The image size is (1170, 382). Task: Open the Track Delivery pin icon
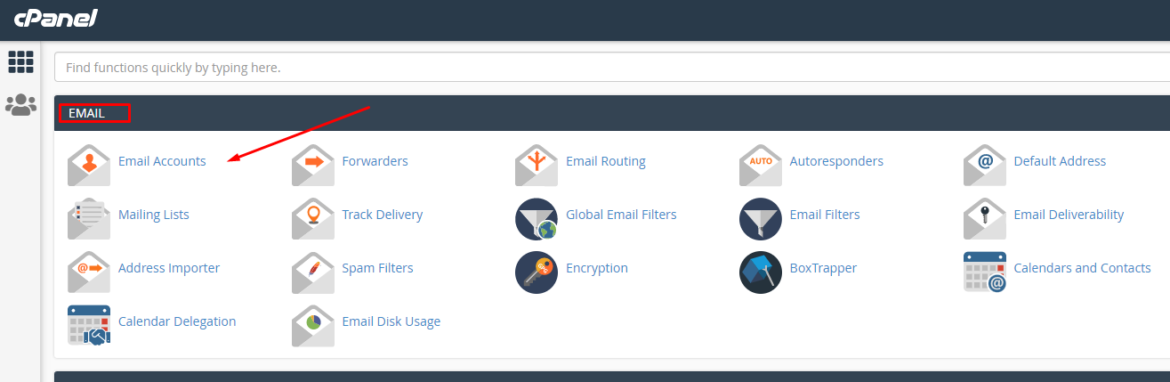(313, 219)
